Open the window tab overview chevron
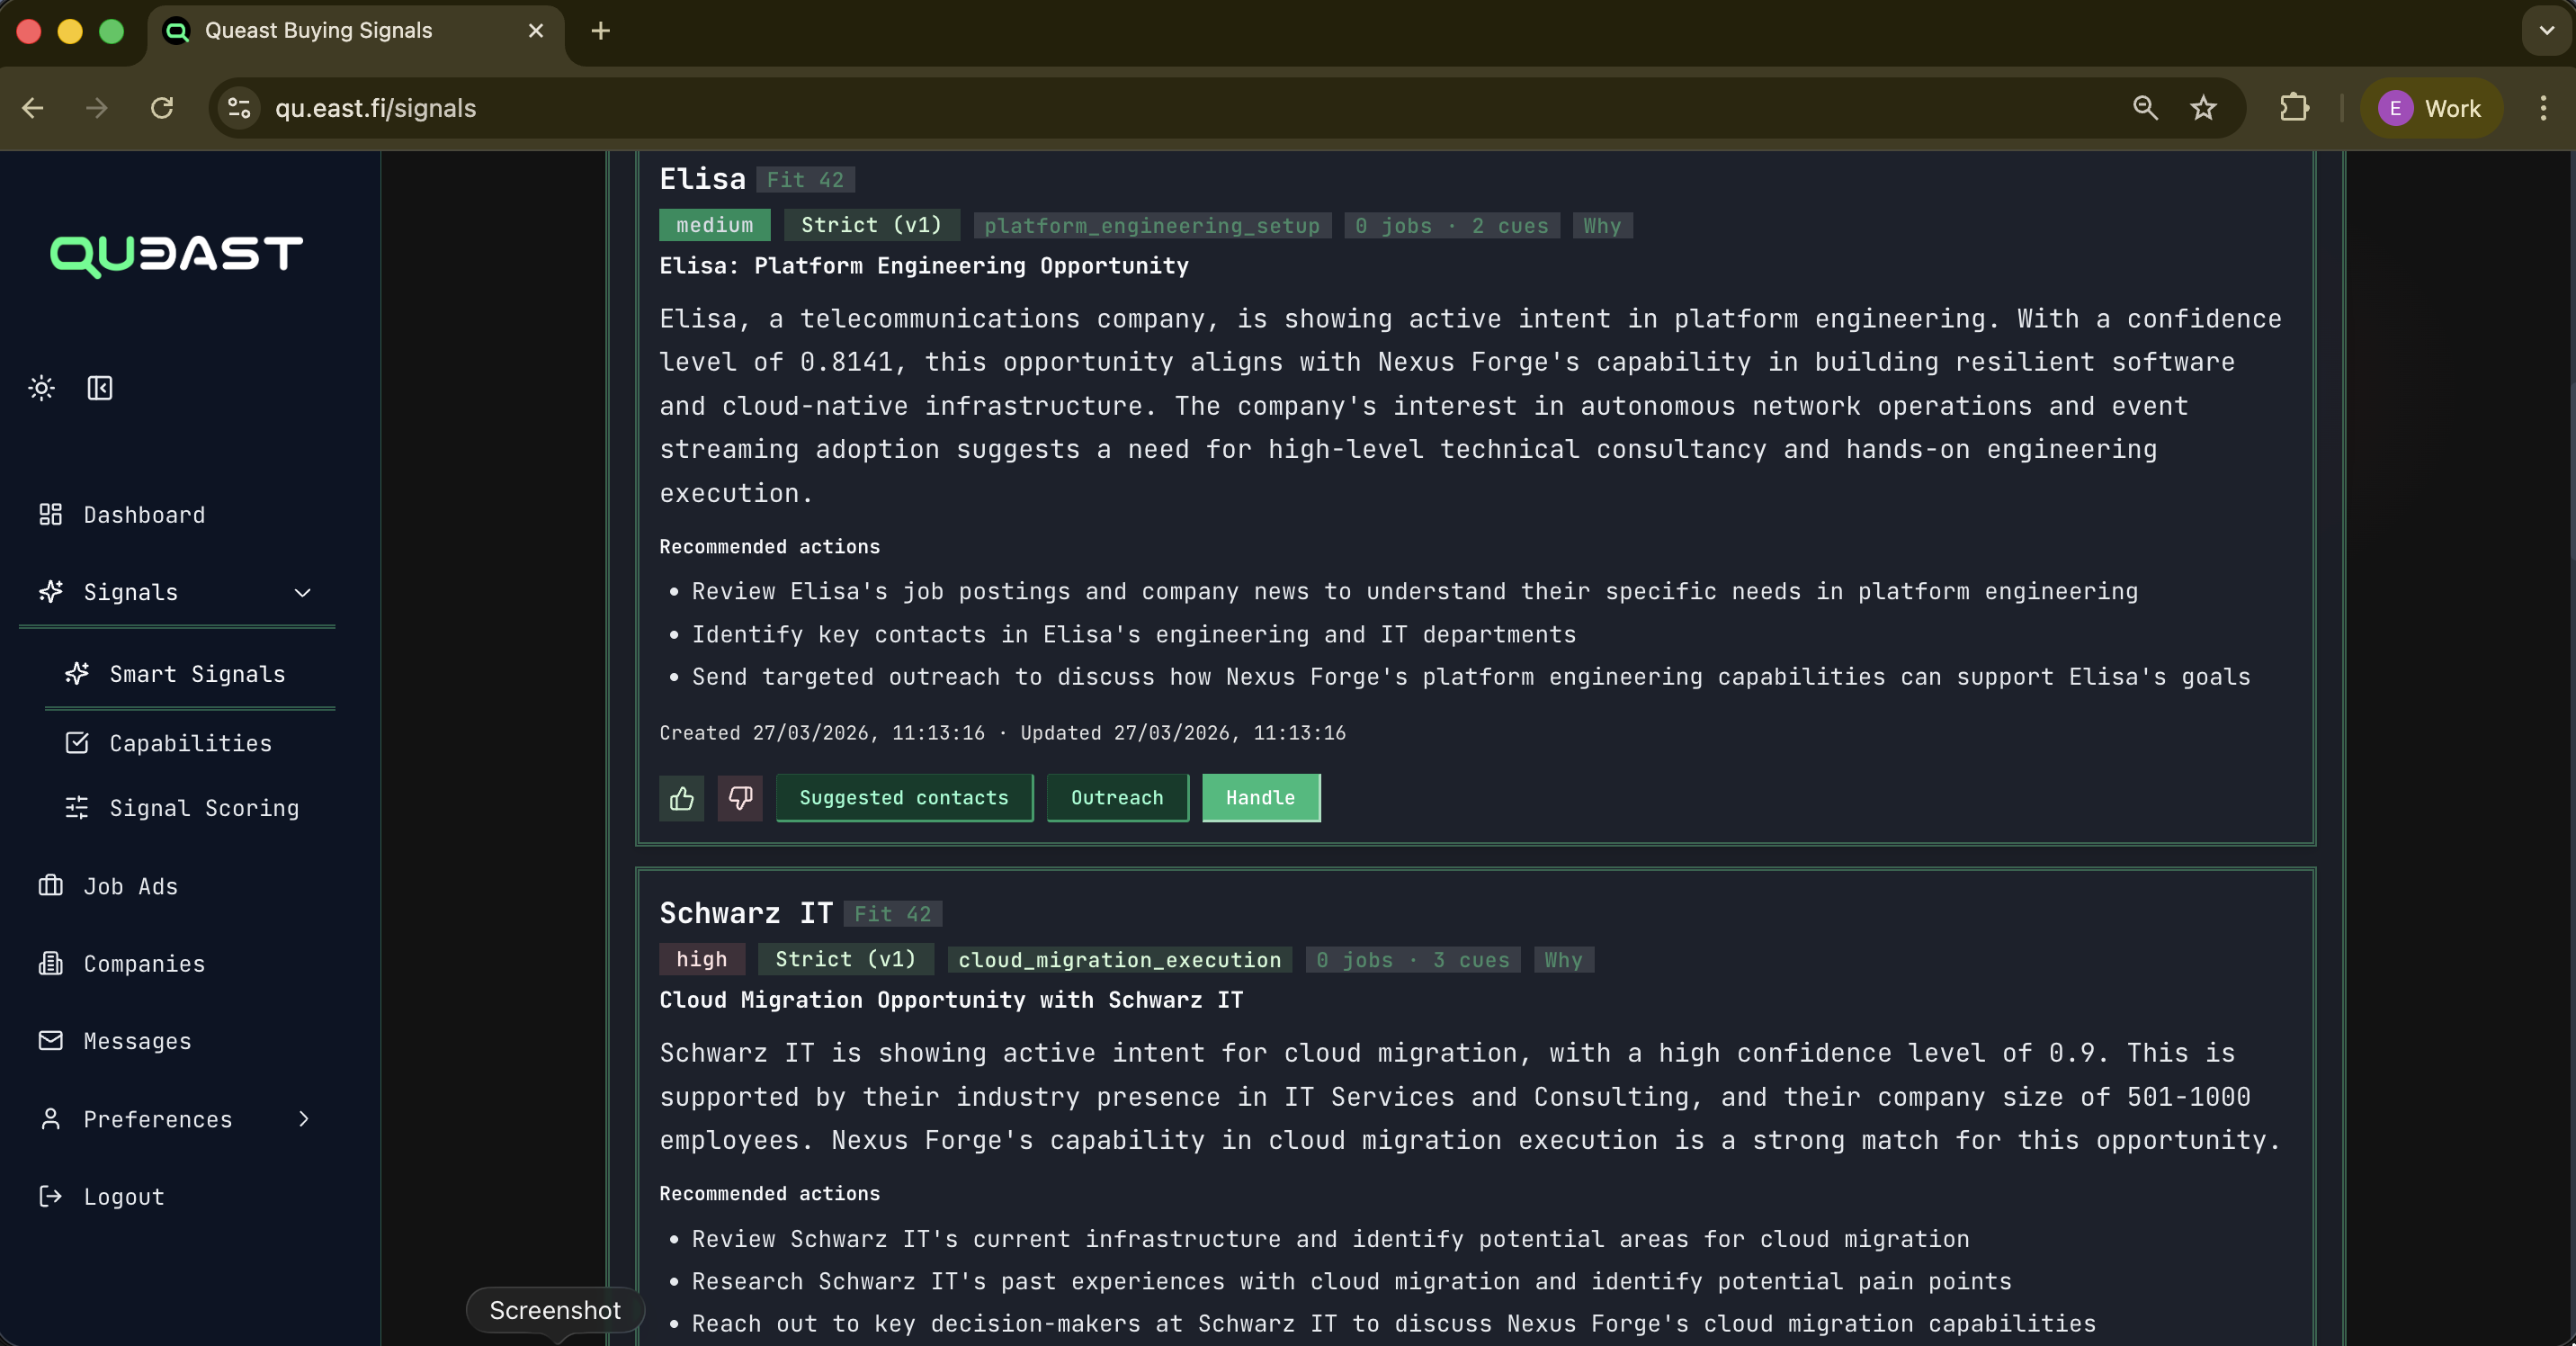 2541,31
